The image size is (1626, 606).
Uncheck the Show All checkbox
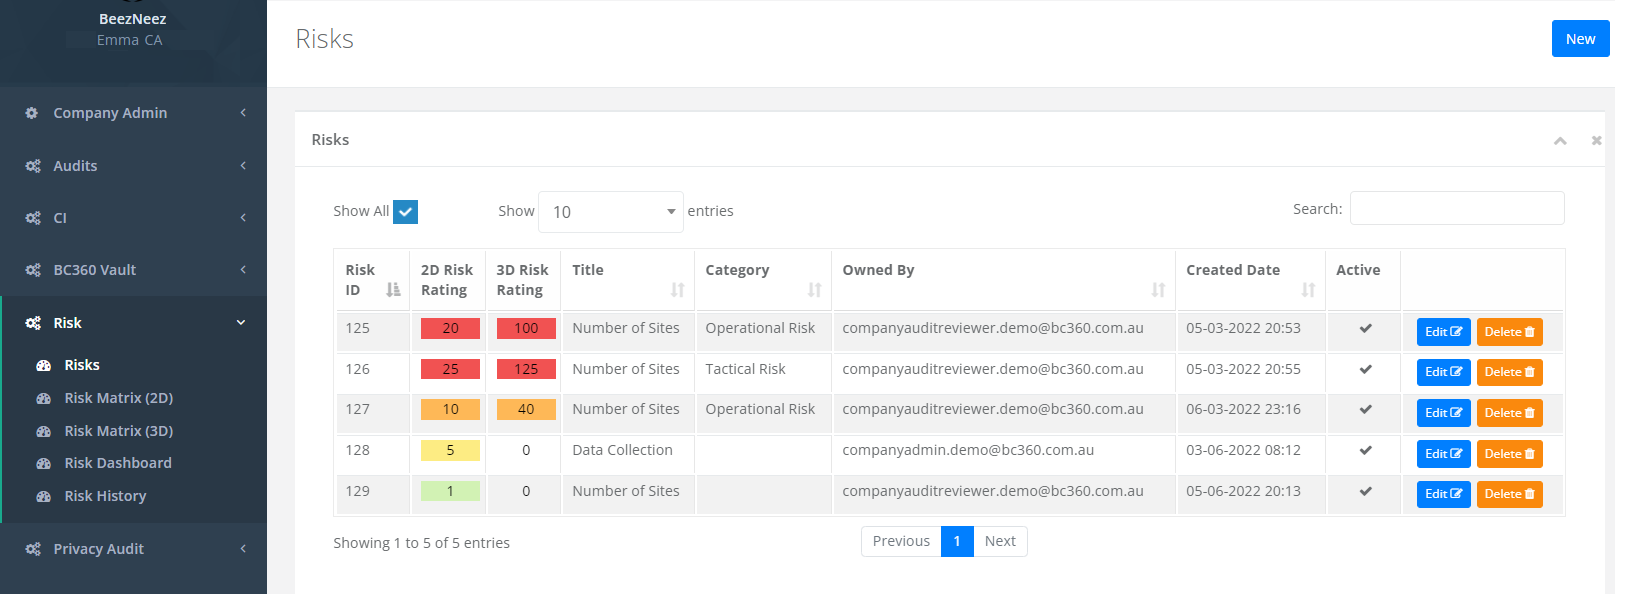(405, 212)
